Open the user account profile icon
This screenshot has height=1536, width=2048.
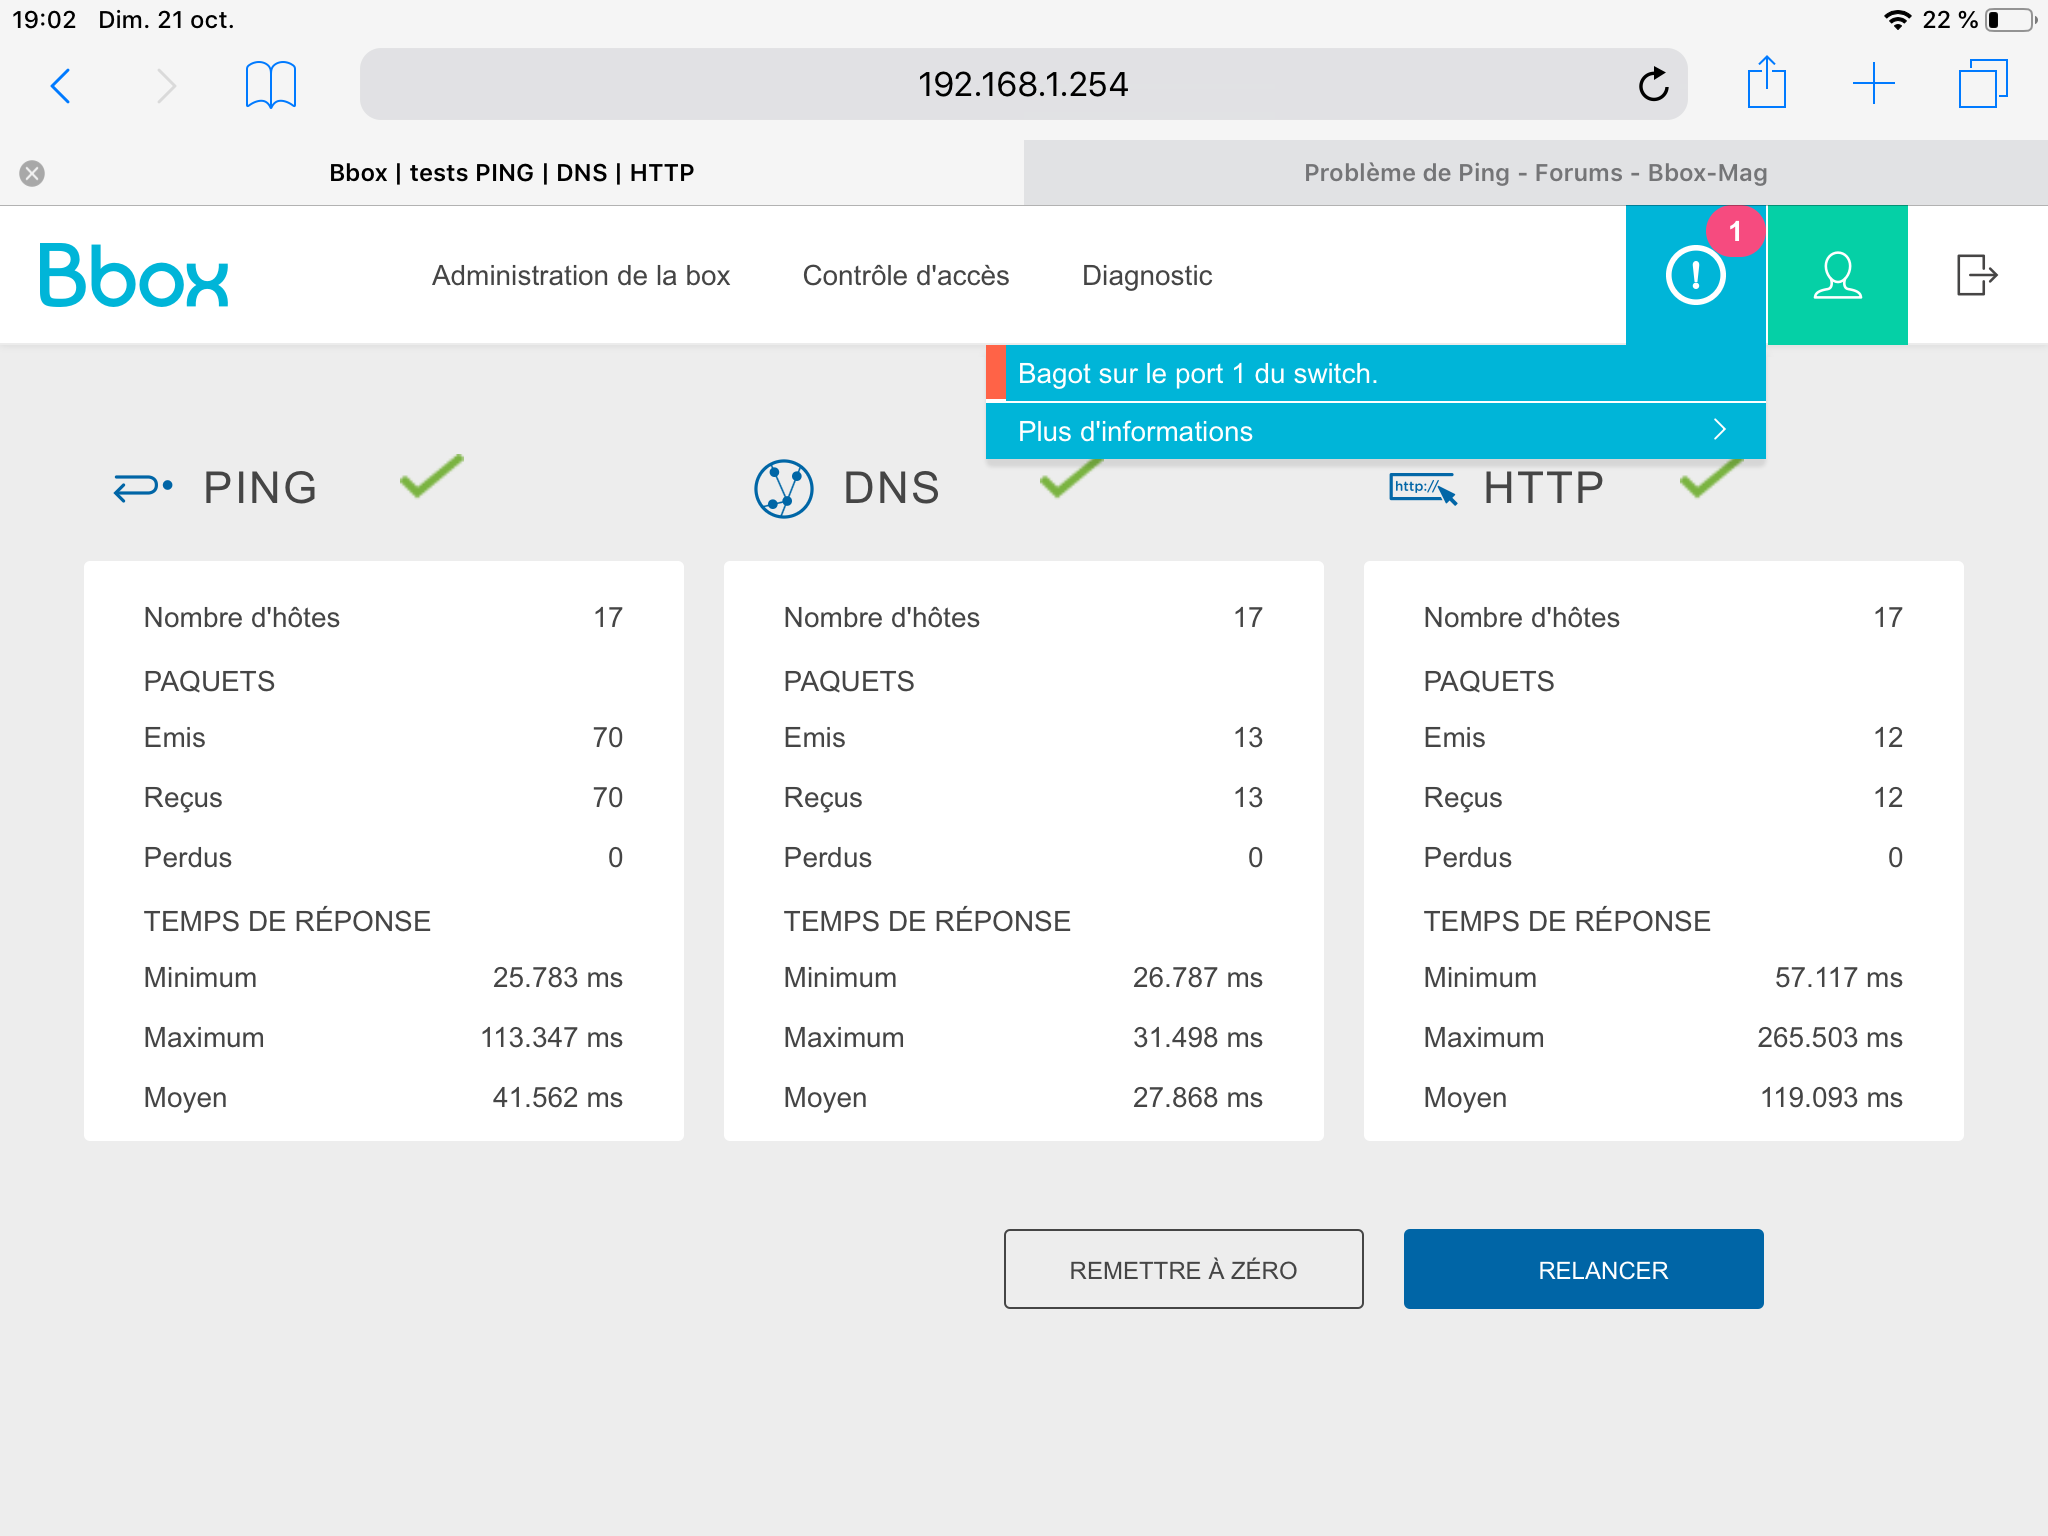1838,275
